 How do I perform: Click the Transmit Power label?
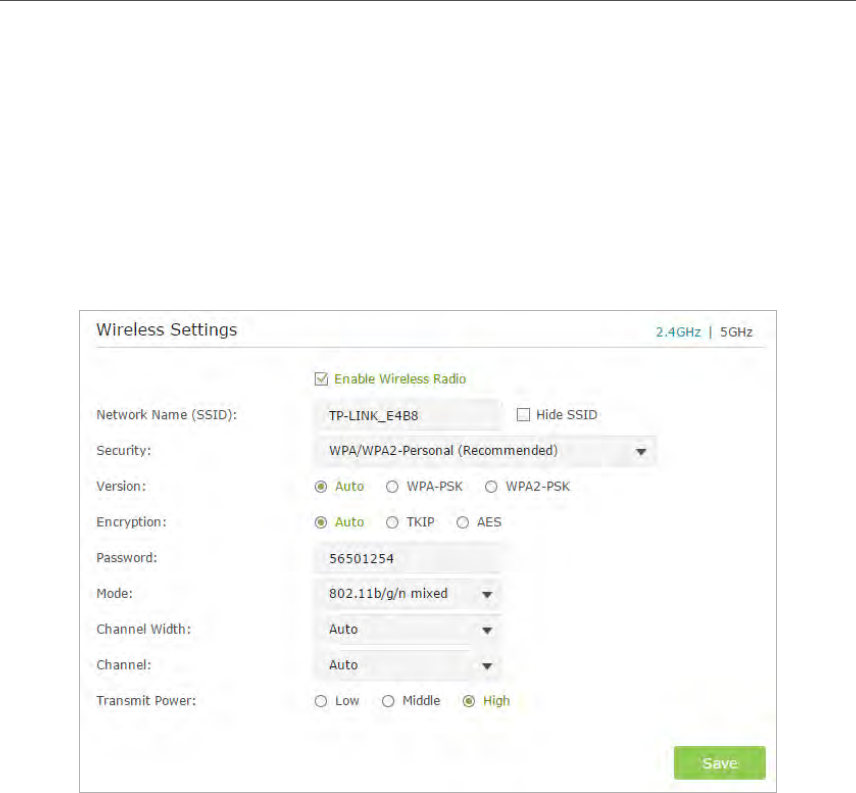click(146, 701)
